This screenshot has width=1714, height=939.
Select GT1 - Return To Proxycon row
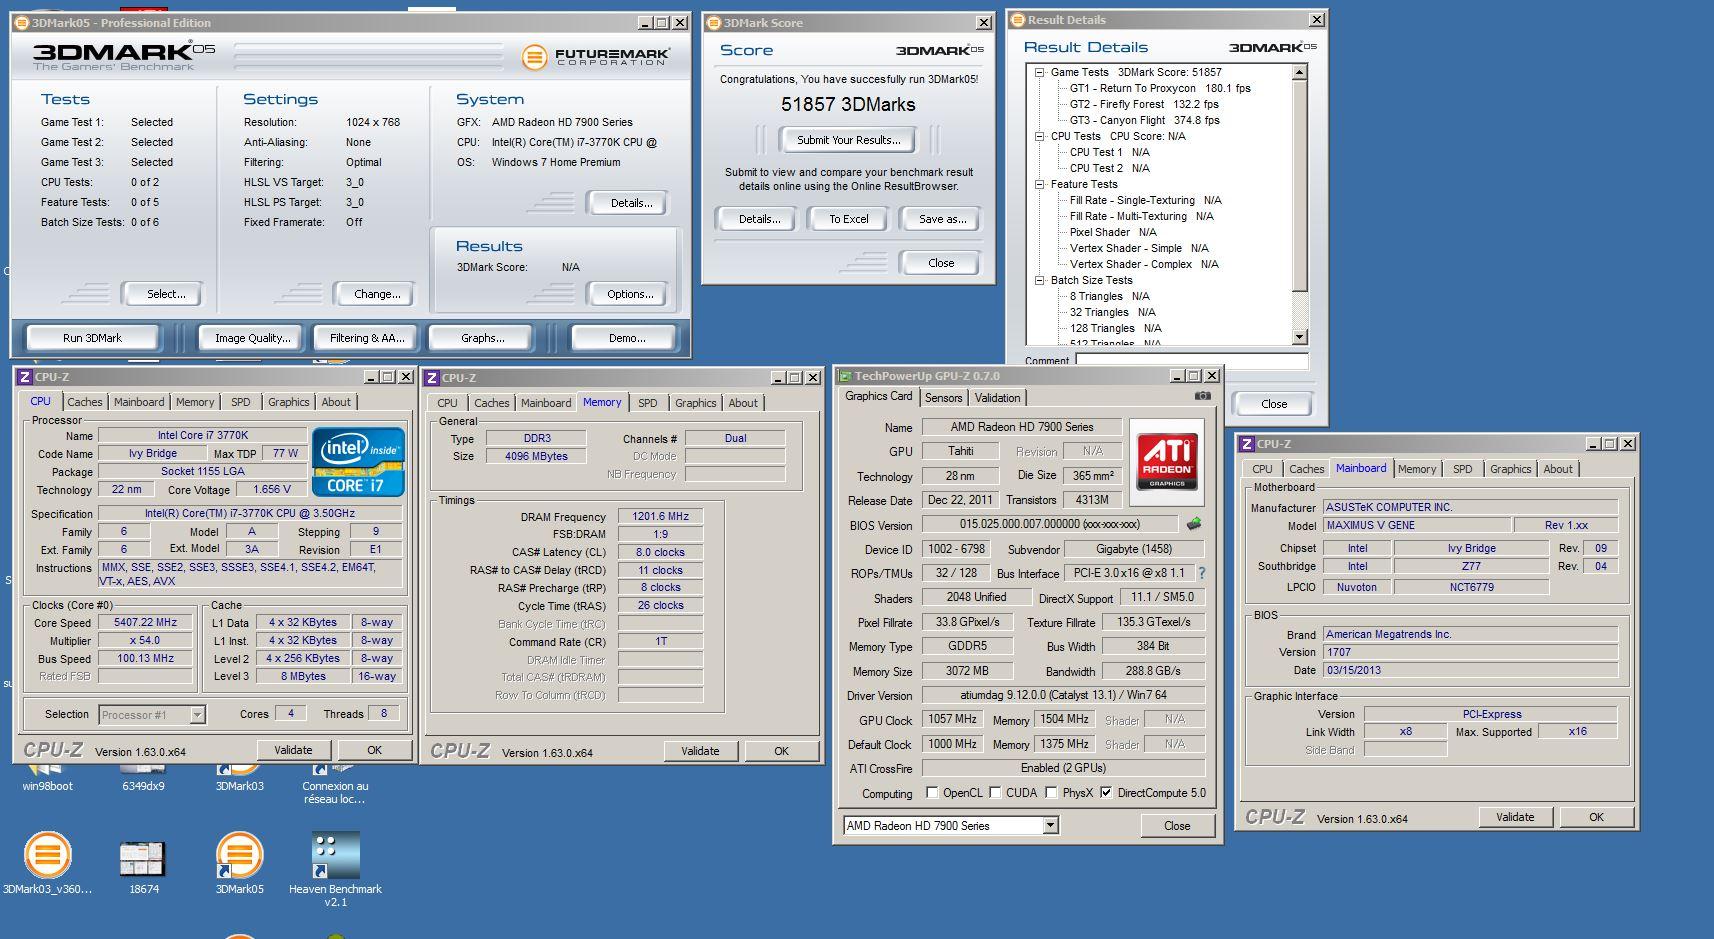point(1160,88)
